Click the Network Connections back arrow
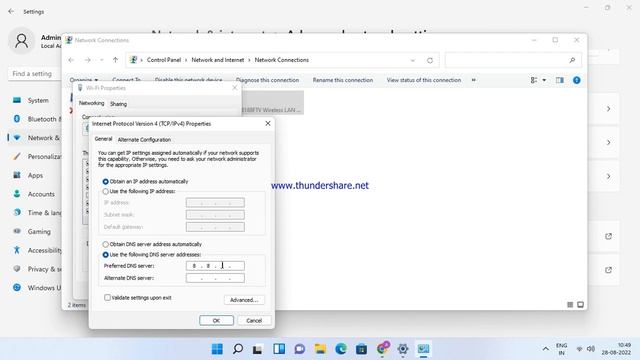The height and width of the screenshot is (360, 640). [71, 60]
